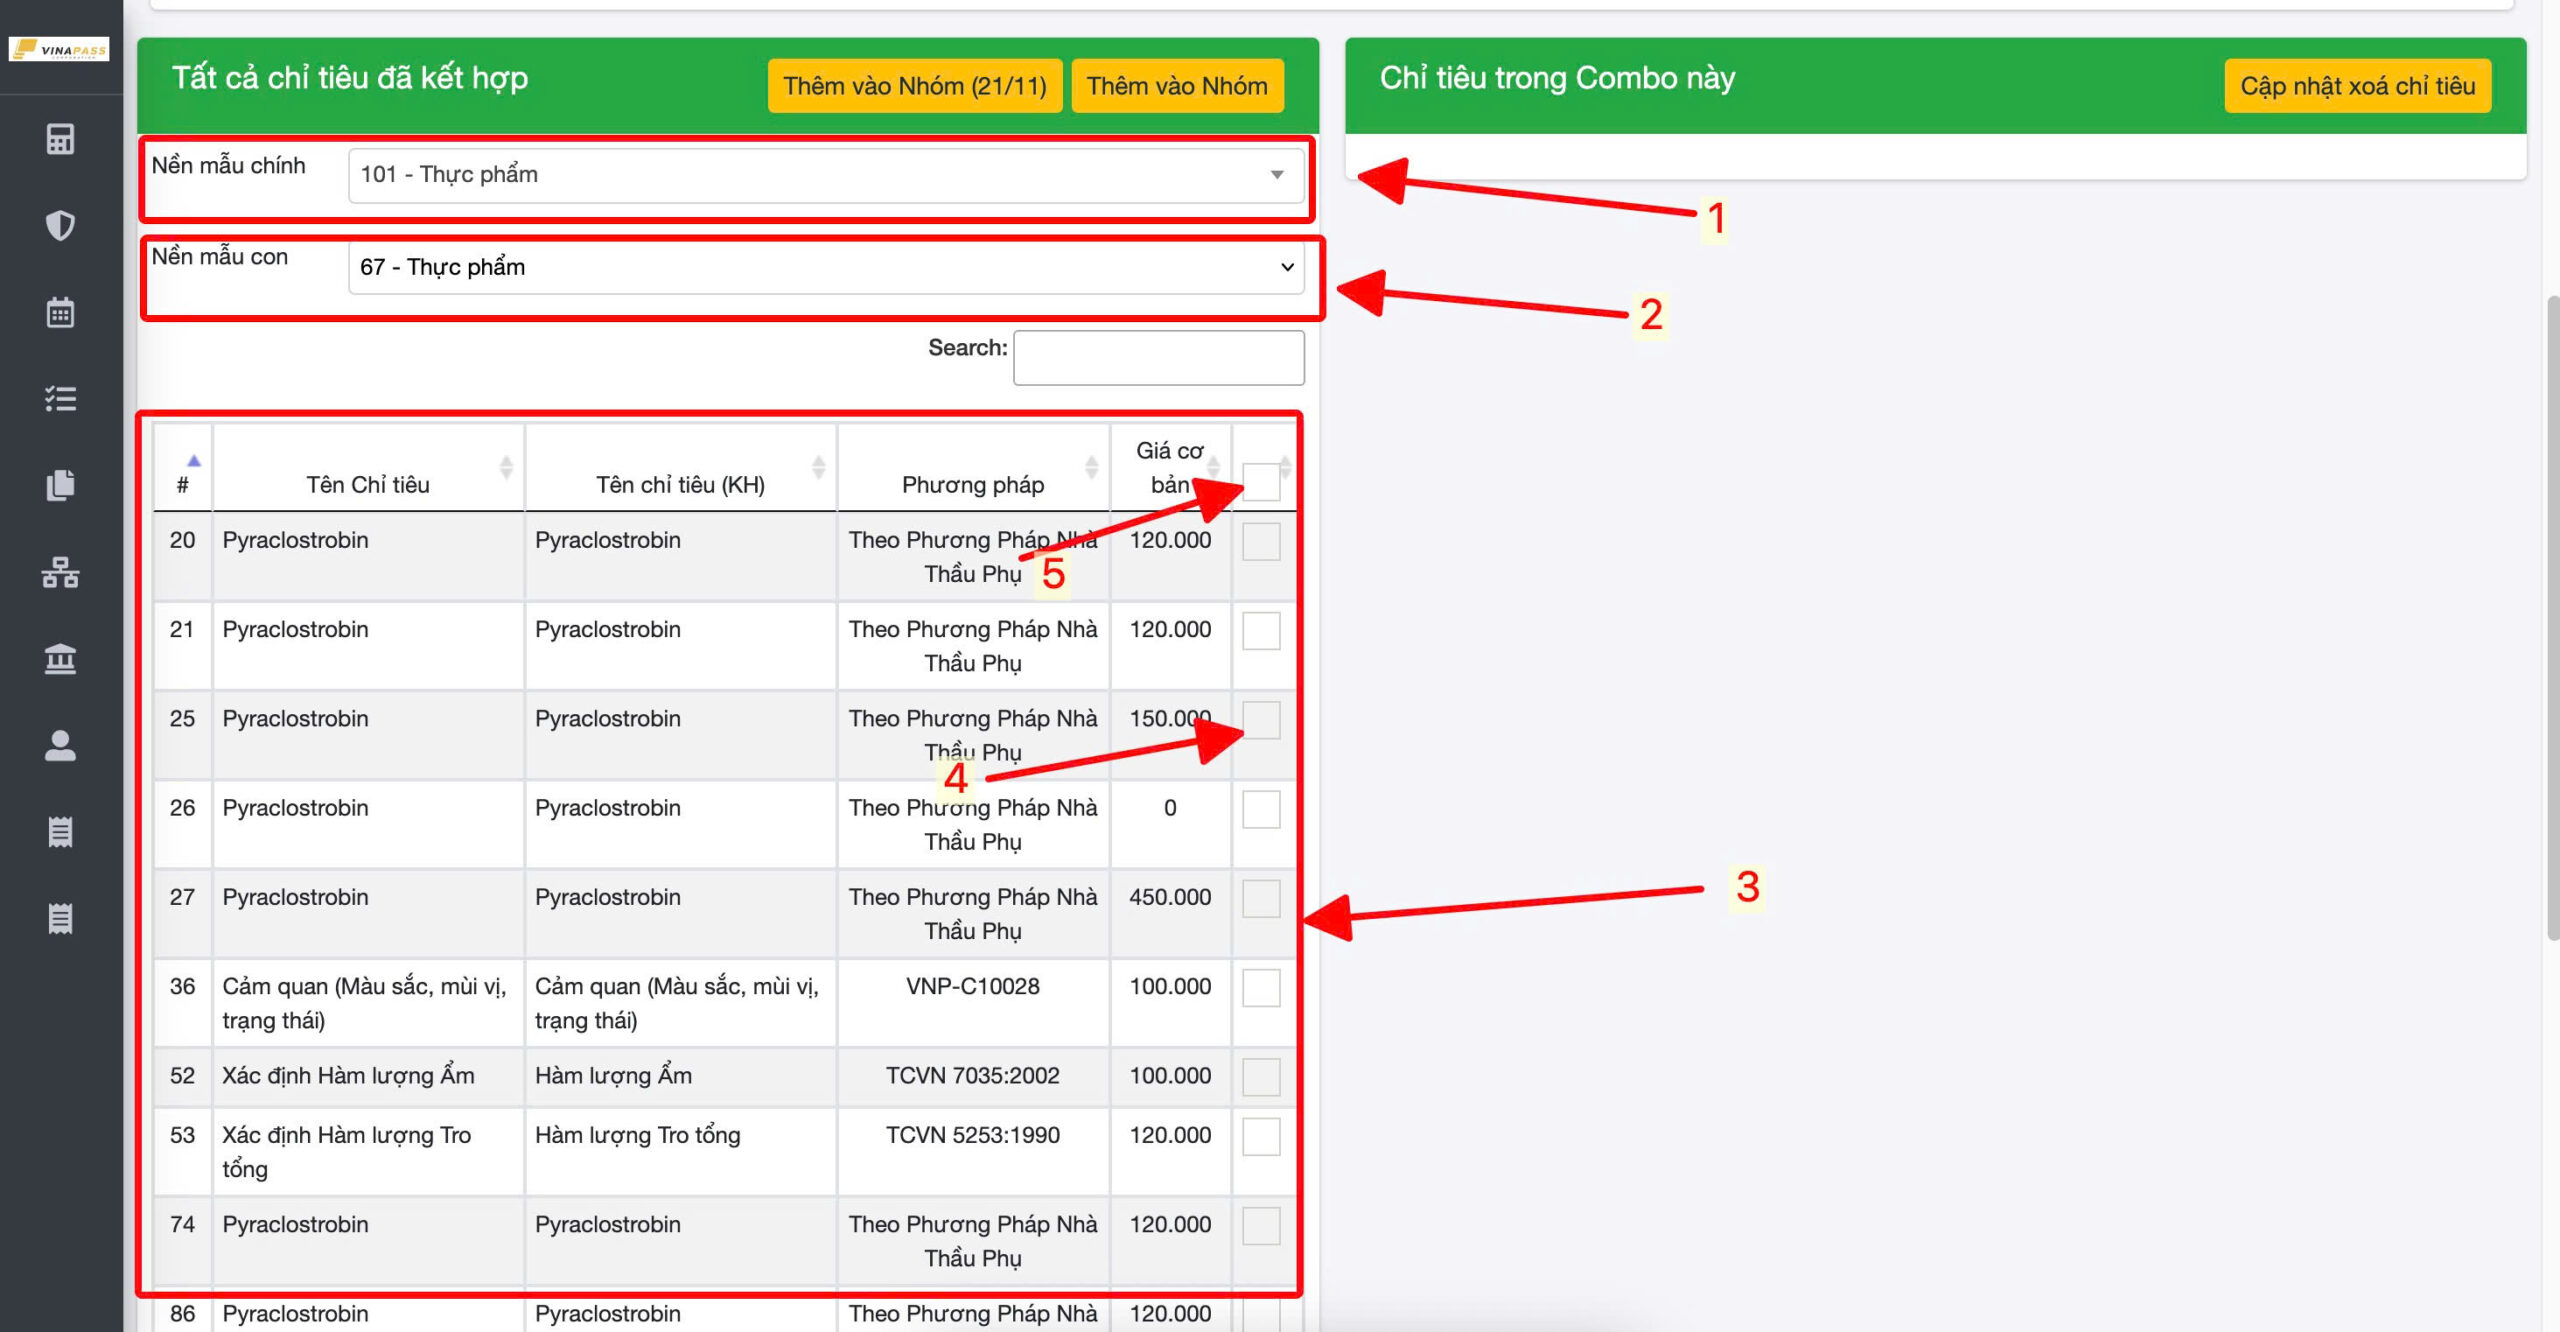Open the copy documents sidebar icon
Viewport: 2560px width, 1332px height.
point(60,485)
